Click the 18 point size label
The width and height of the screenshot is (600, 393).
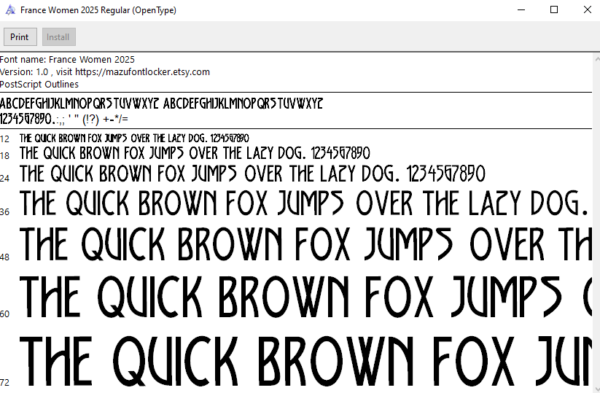5,156
